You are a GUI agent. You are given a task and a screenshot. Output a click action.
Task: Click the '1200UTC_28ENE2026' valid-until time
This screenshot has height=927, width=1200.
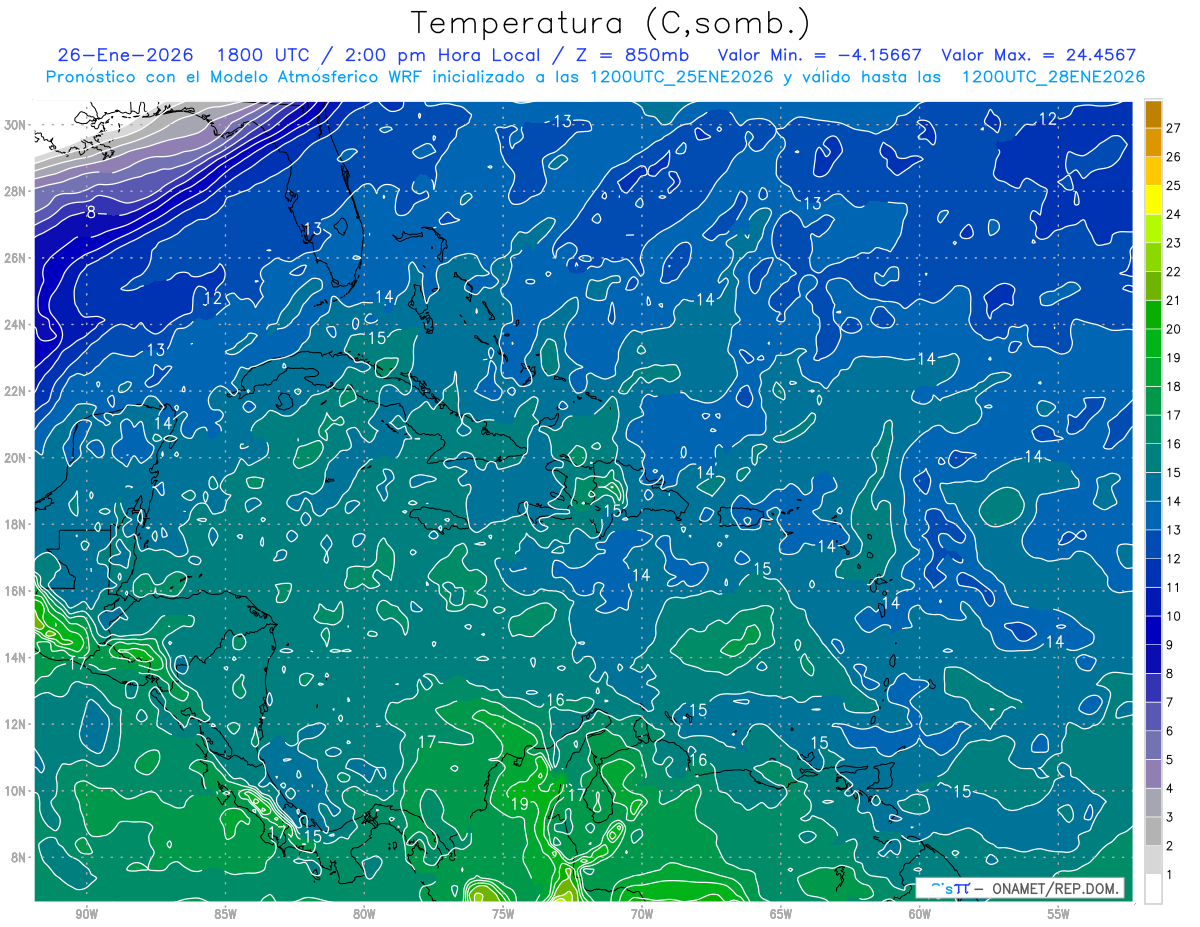click(x=1053, y=77)
